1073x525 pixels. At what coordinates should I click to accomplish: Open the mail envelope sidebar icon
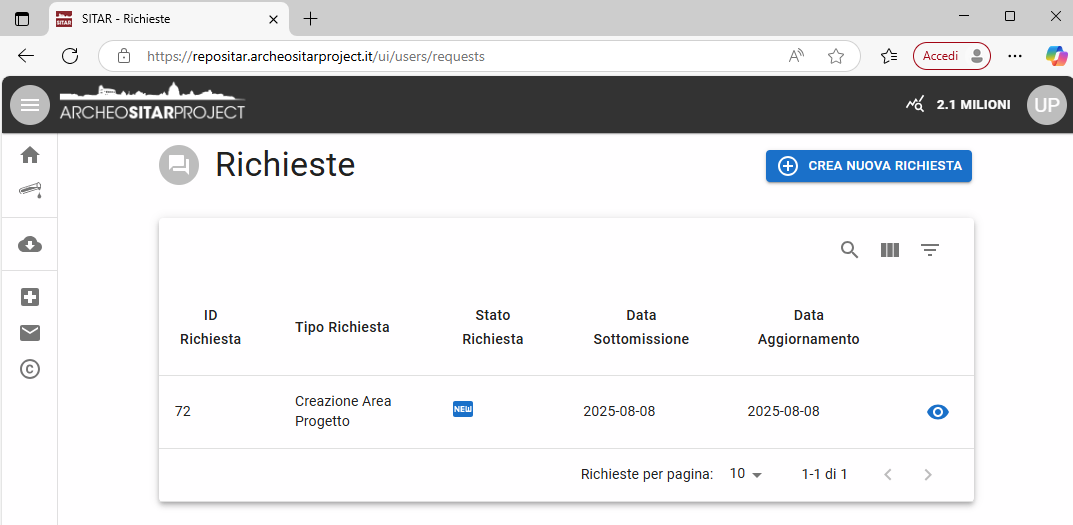(x=30, y=333)
